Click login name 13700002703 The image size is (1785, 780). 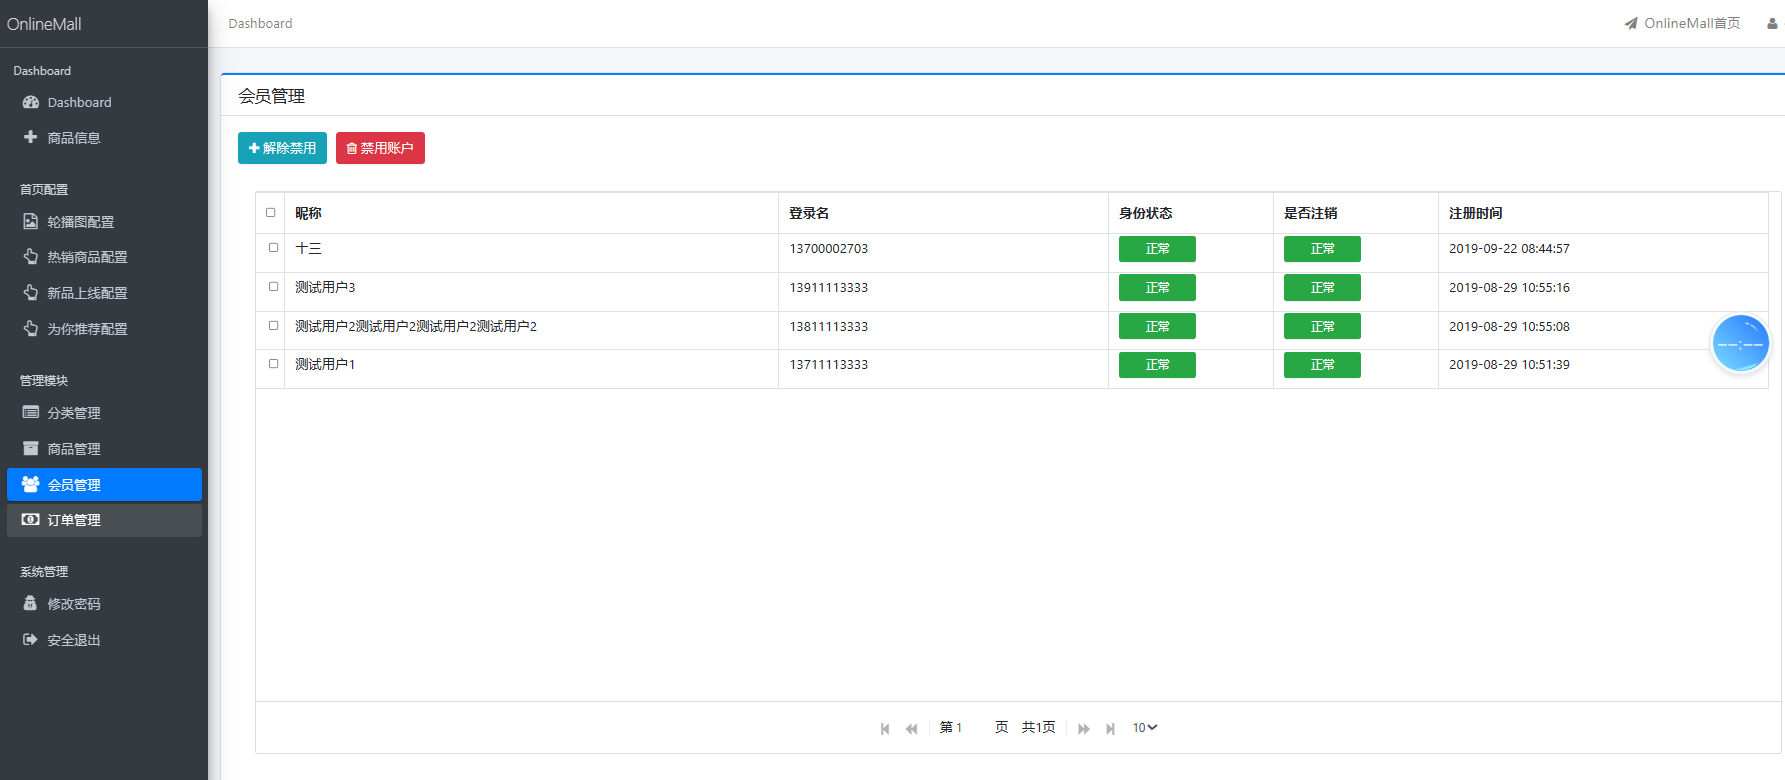(829, 249)
